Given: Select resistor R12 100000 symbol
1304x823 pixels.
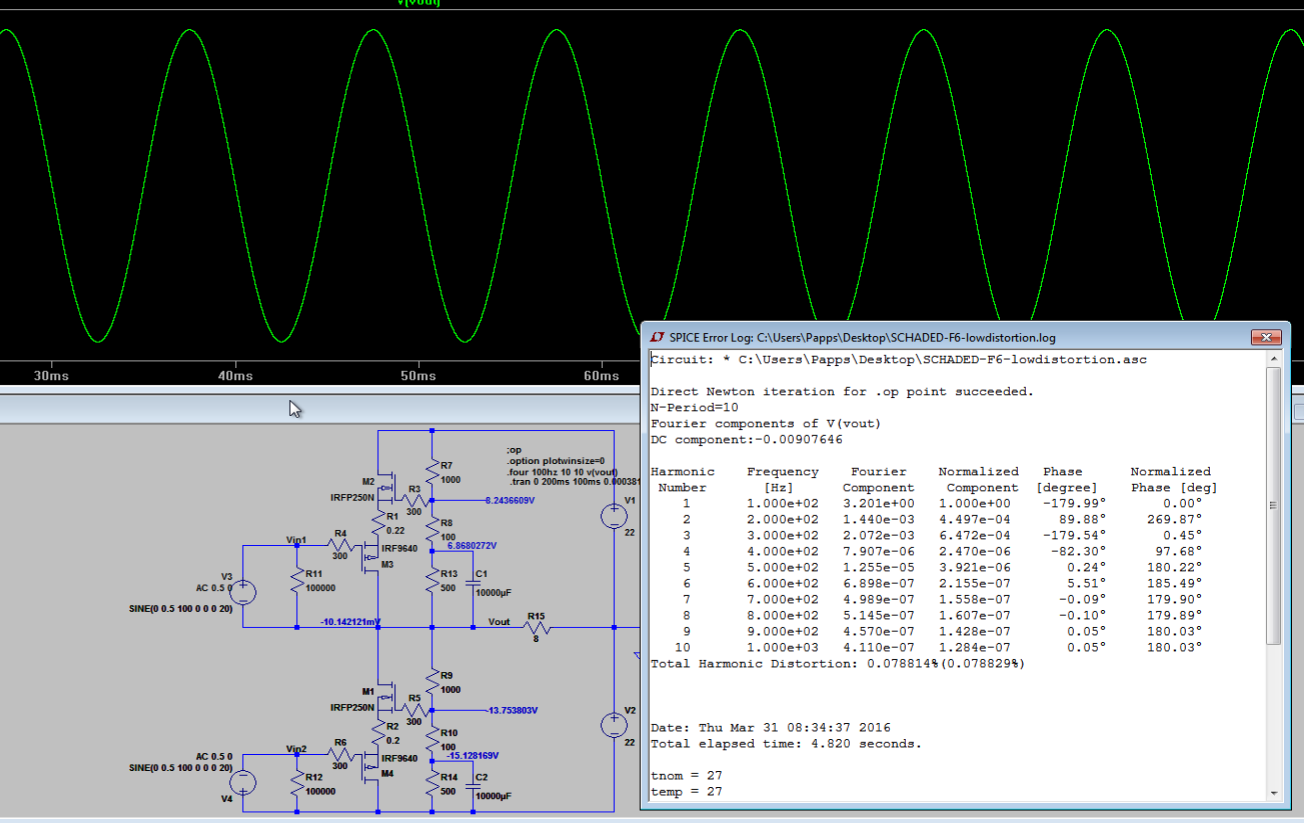Looking at the screenshot, I should 297,784.
